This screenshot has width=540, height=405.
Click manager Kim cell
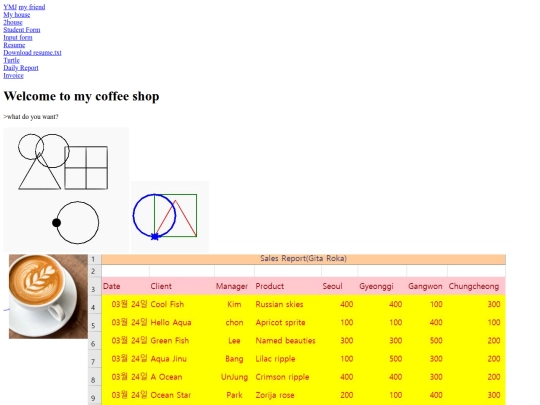[234, 304]
